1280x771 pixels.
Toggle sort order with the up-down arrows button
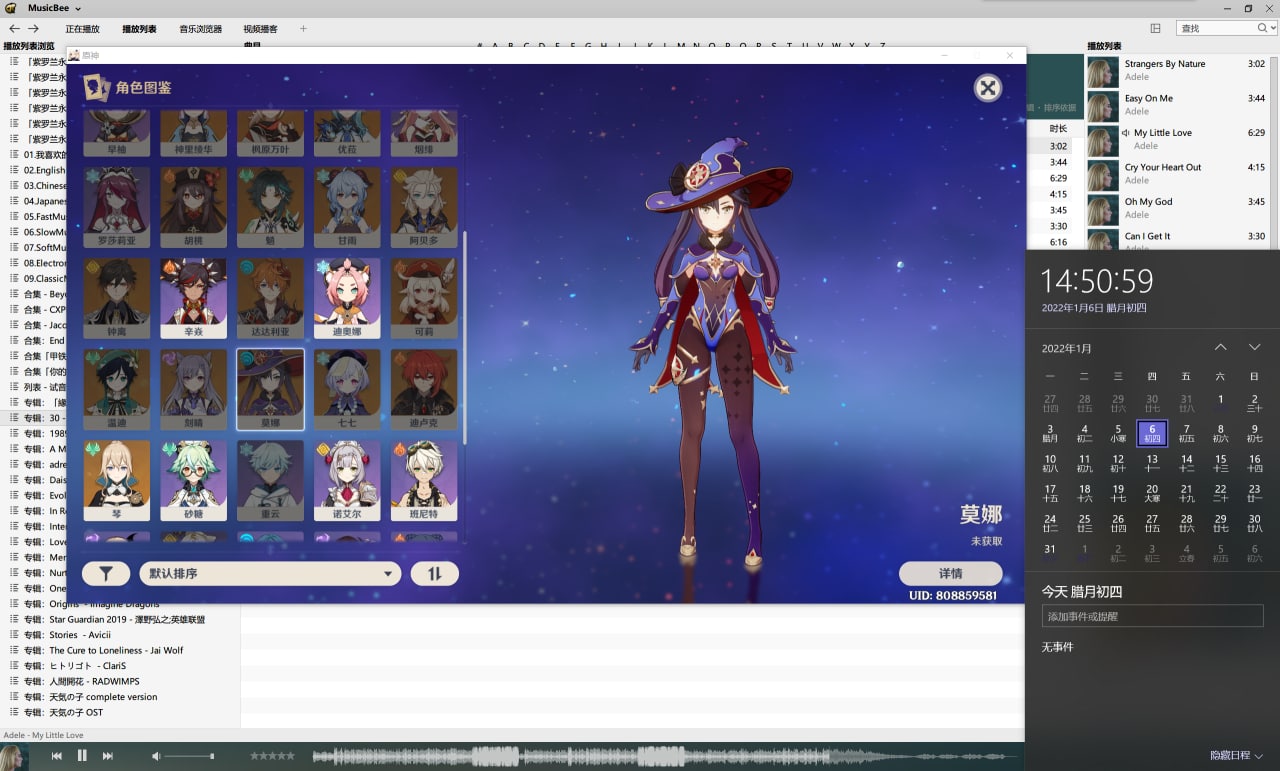[x=434, y=574]
